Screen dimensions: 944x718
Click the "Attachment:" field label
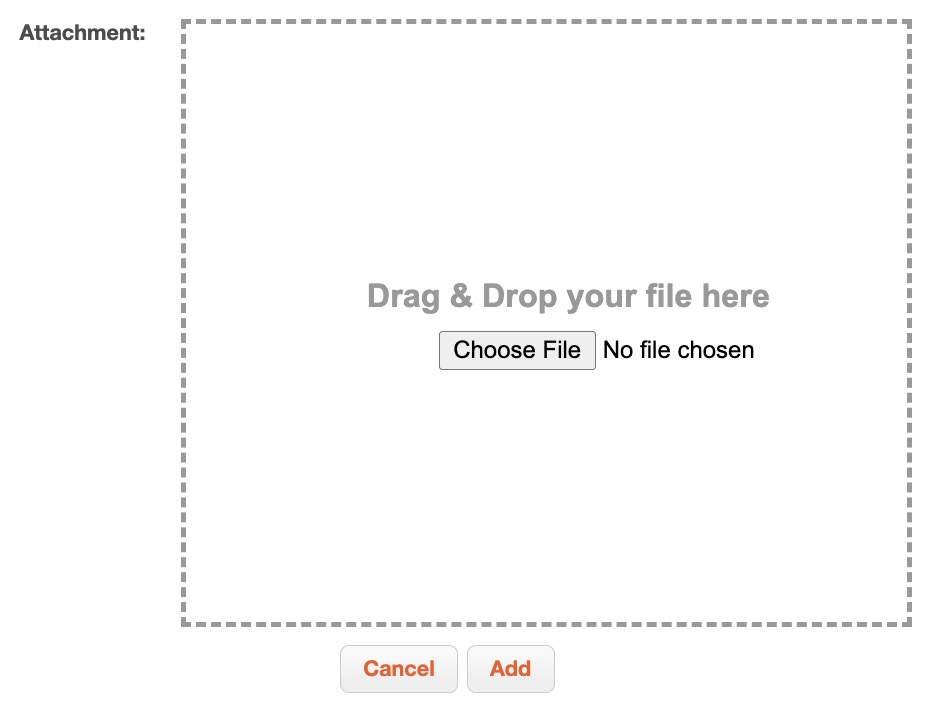point(83,32)
